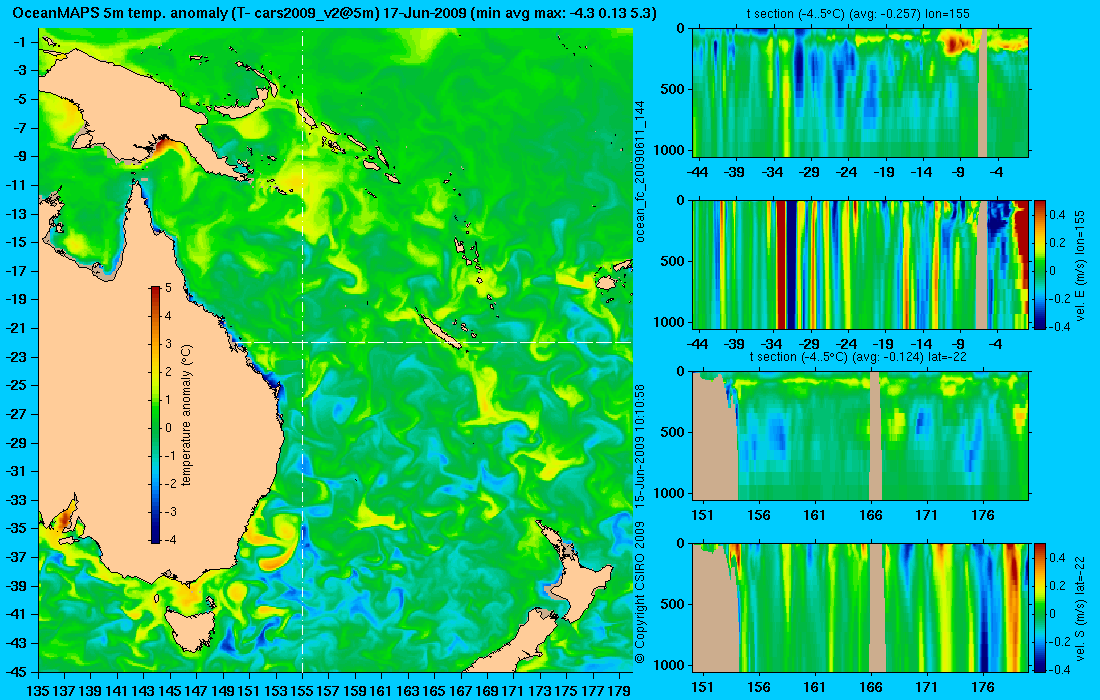Click map longitude tick label 155
The image size is (1100, 700).
[302, 691]
